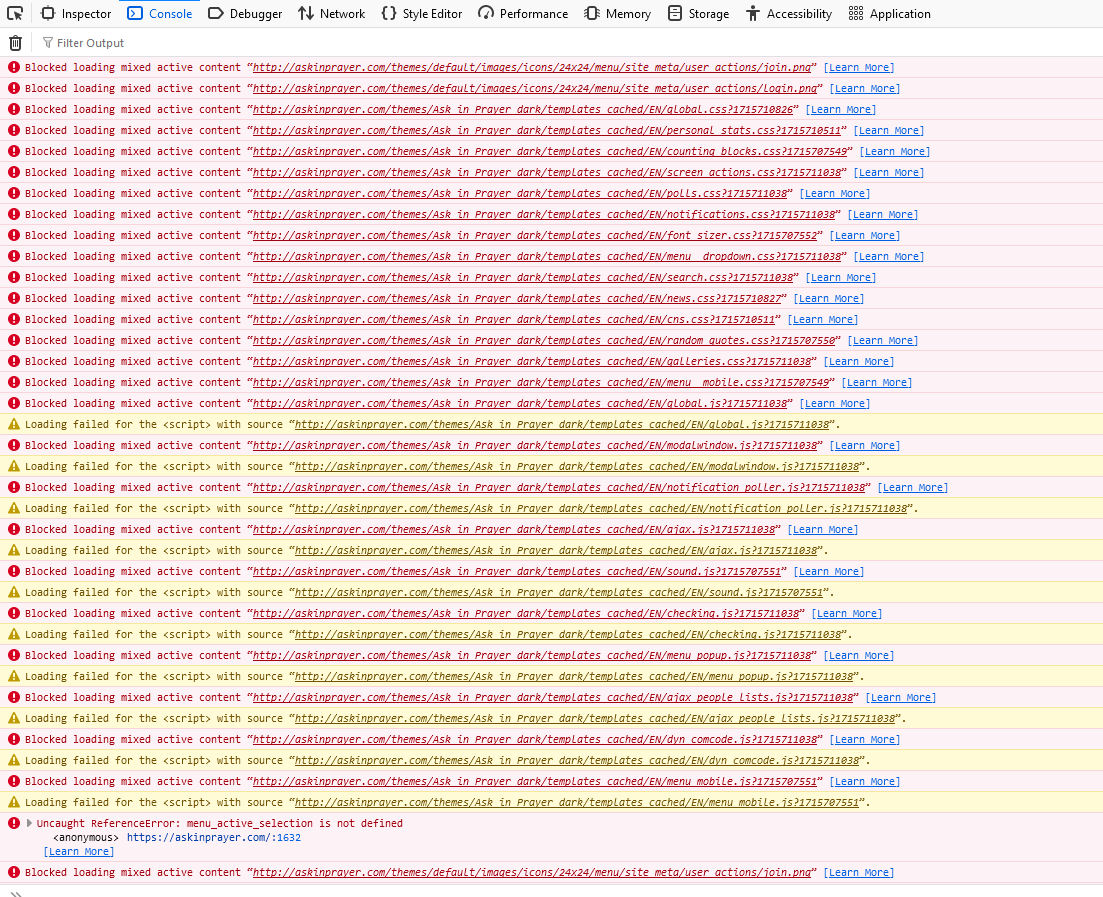
Task: Clear console output with trash icon
Action: pos(15,43)
